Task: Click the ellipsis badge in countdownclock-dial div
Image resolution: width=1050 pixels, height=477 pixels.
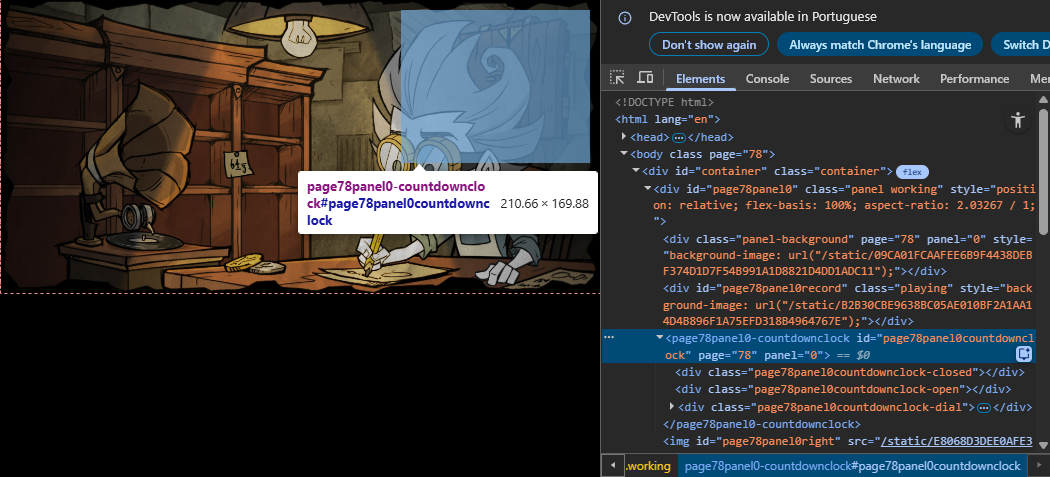Action: [x=983, y=407]
